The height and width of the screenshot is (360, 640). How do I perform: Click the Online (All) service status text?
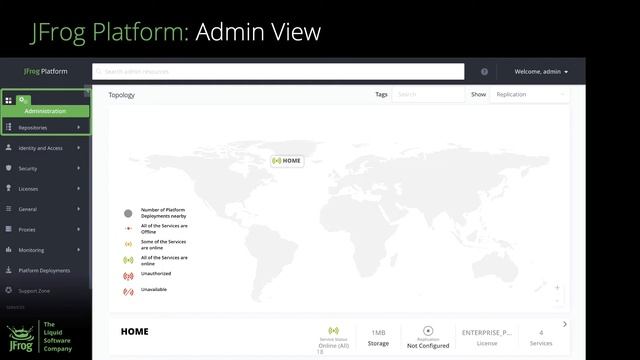tap(333, 346)
